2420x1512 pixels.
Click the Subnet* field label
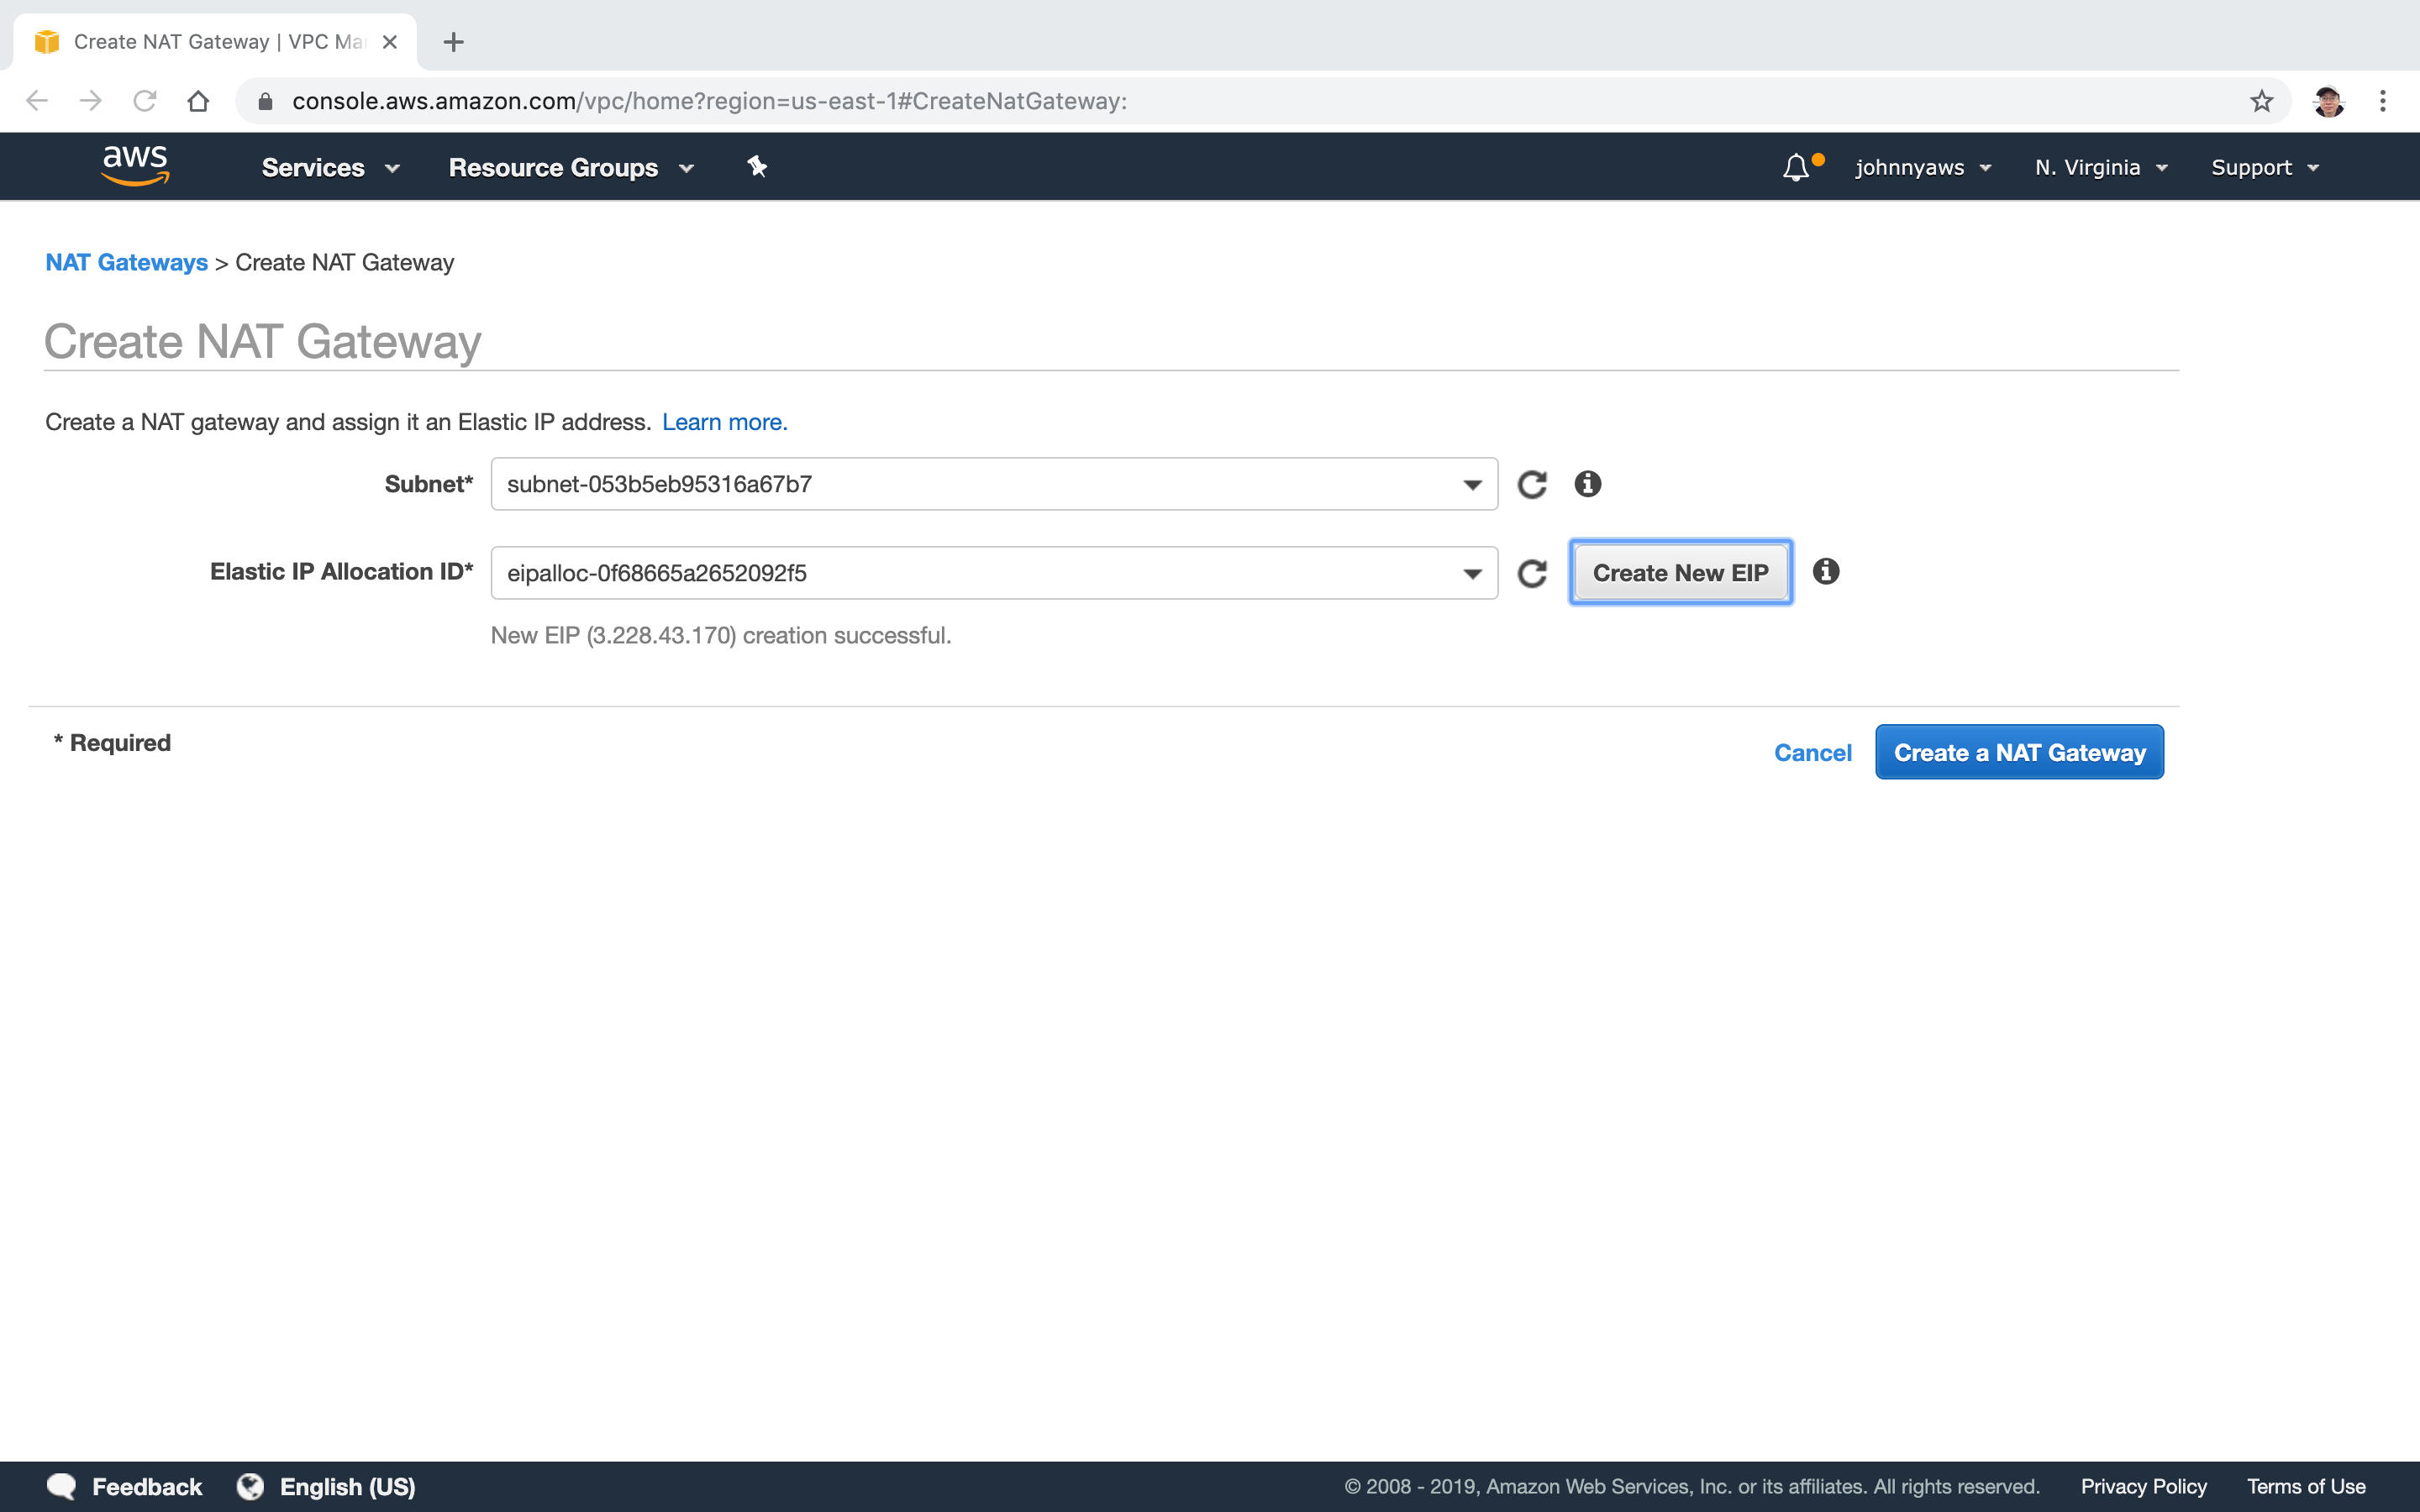click(x=428, y=484)
